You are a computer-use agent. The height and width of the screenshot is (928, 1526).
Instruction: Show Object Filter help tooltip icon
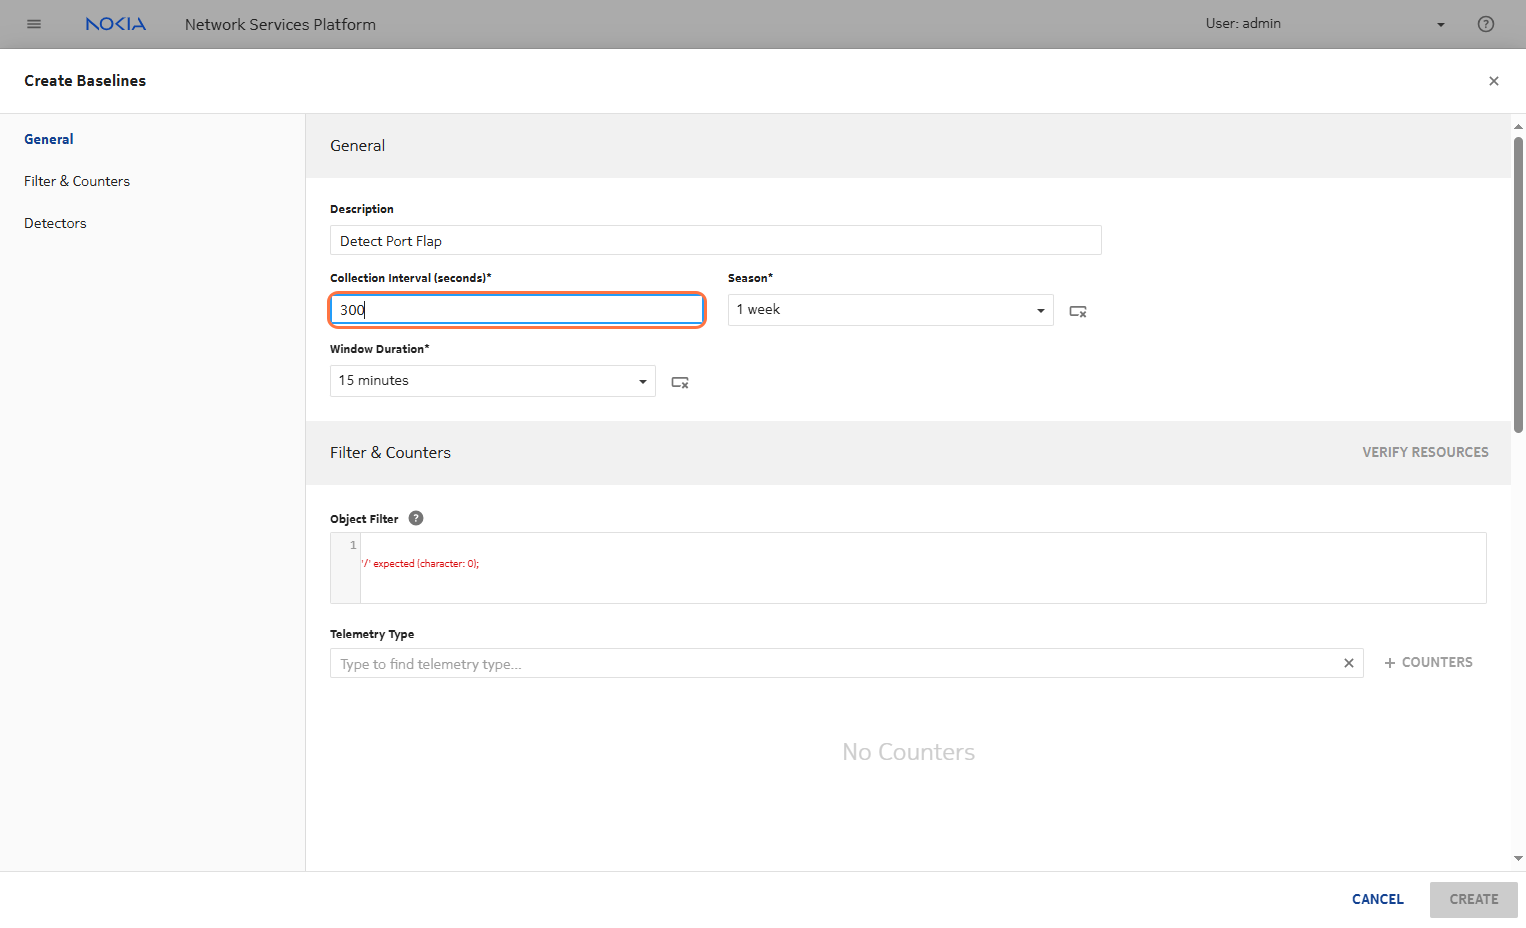pos(416,518)
